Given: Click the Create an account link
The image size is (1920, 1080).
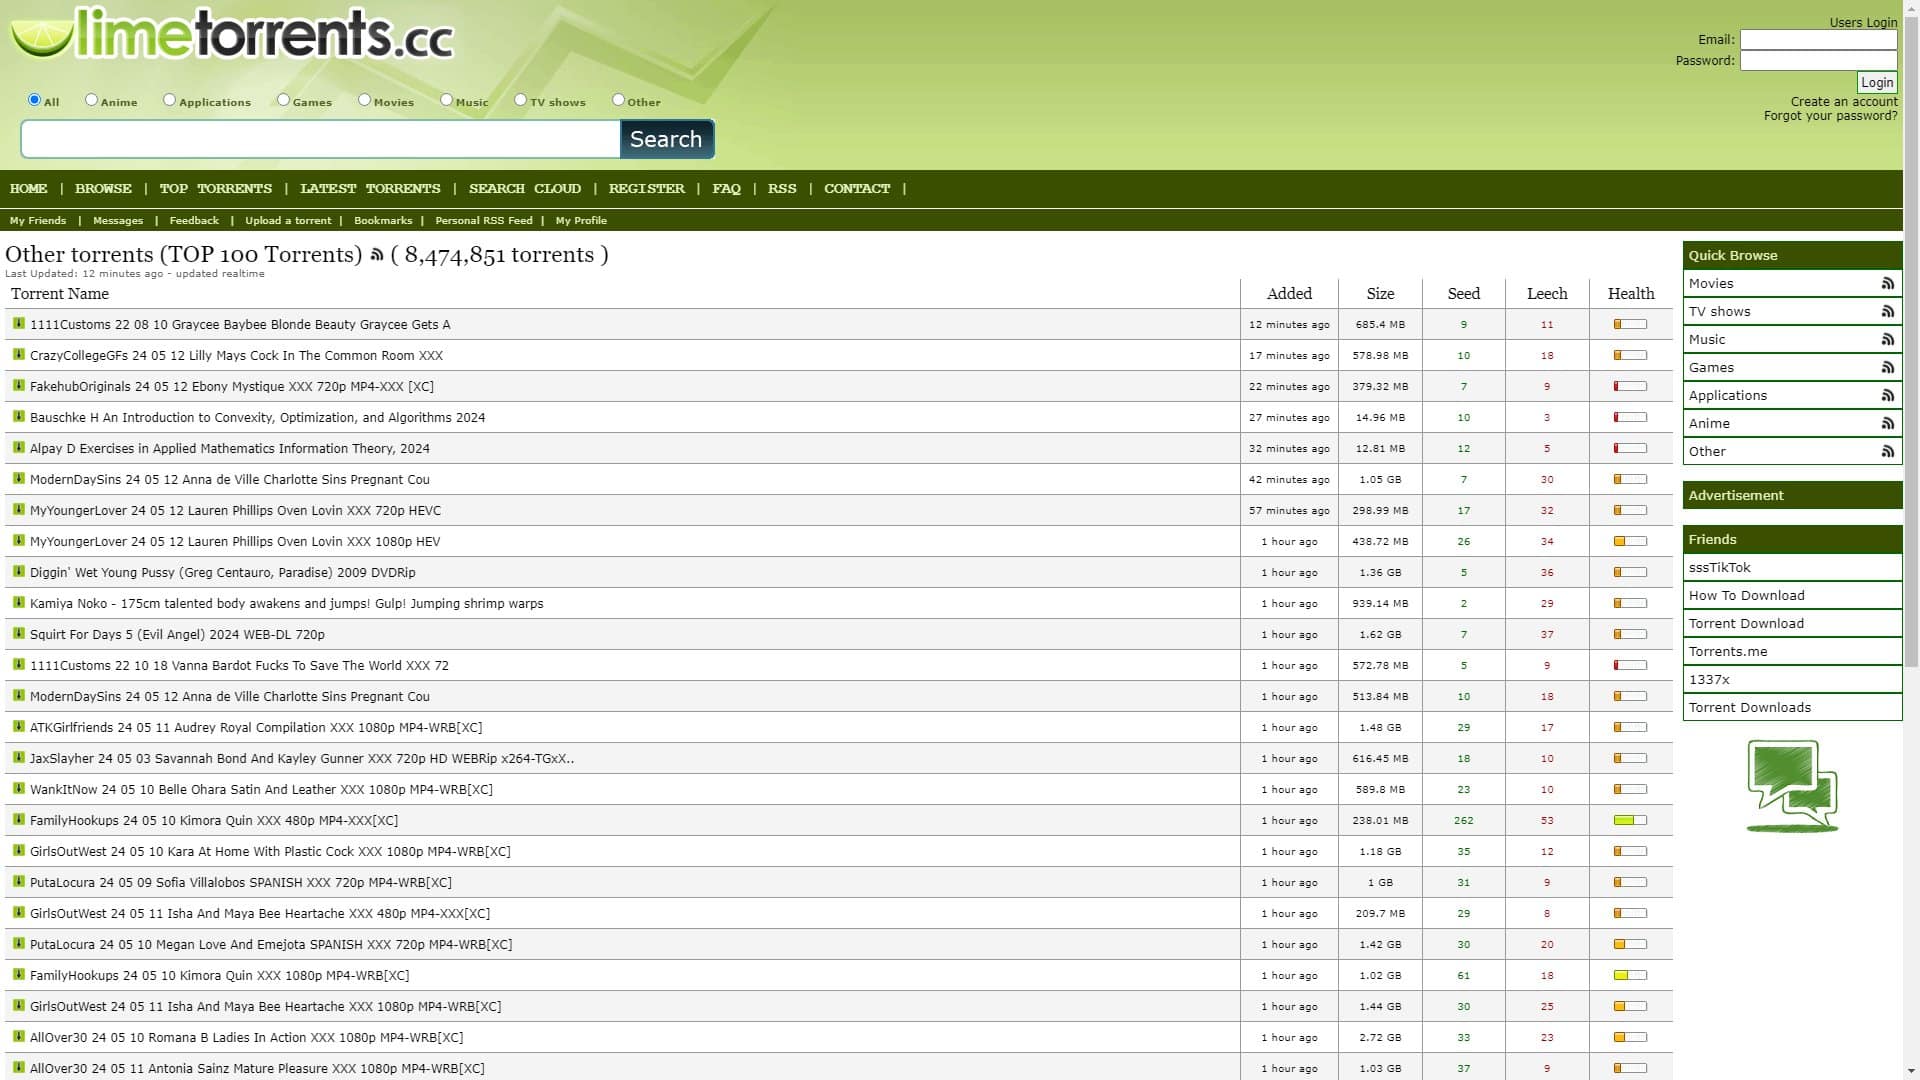Looking at the screenshot, I should (1844, 102).
